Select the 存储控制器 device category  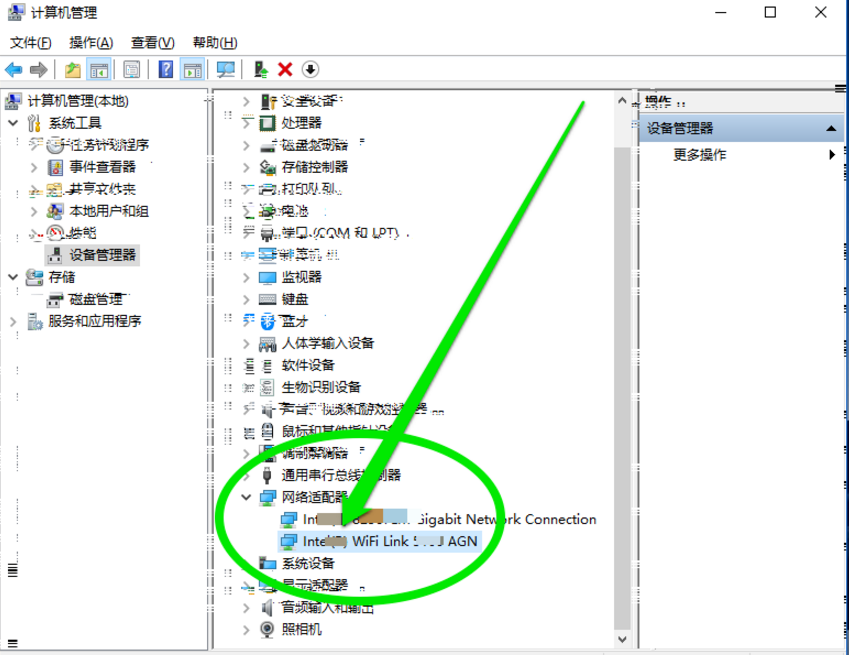click(x=315, y=167)
